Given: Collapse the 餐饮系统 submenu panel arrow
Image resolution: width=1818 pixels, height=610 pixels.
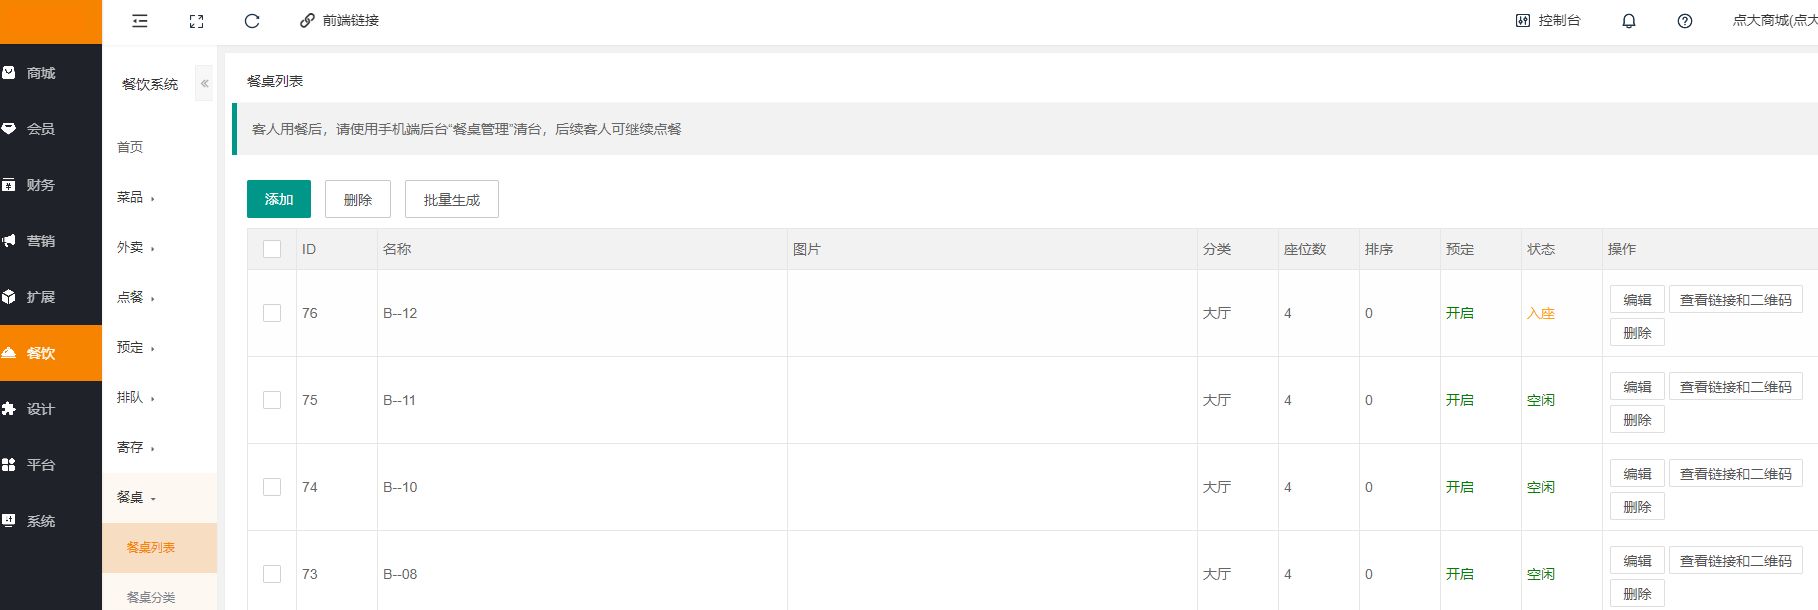Looking at the screenshot, I should point(204,84).
